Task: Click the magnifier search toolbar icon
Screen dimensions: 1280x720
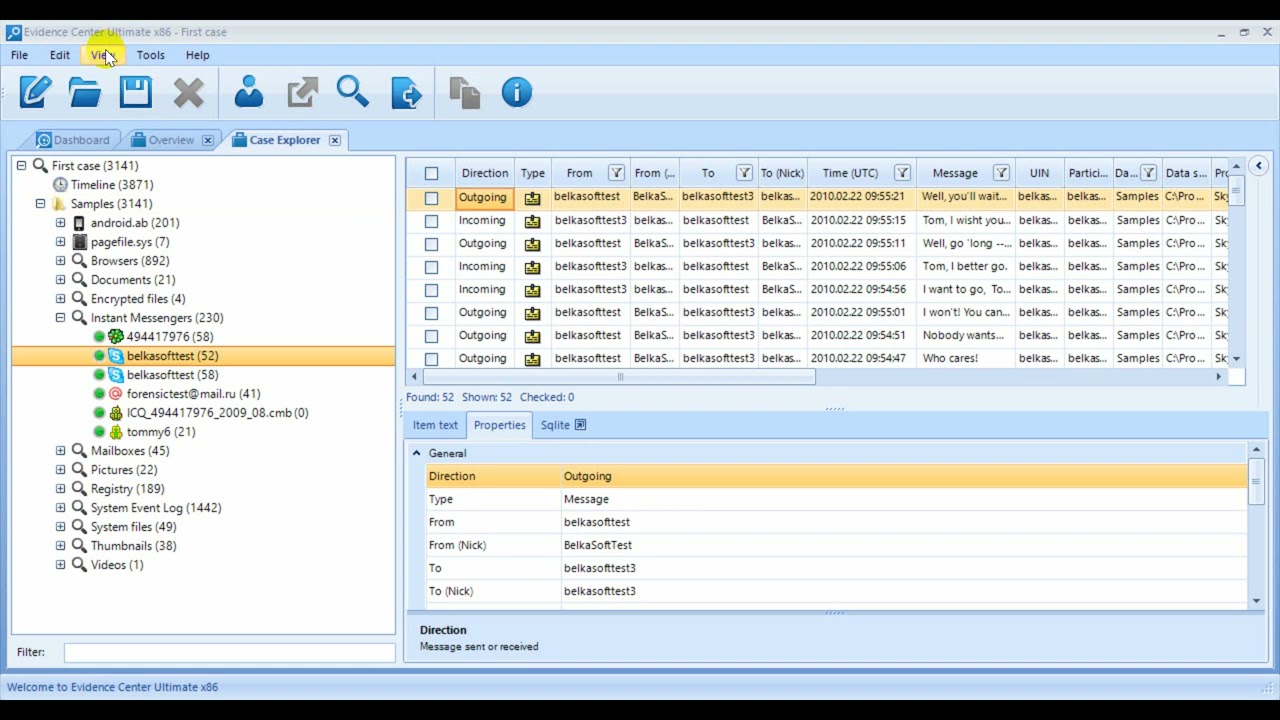Action: pos(353,92)
